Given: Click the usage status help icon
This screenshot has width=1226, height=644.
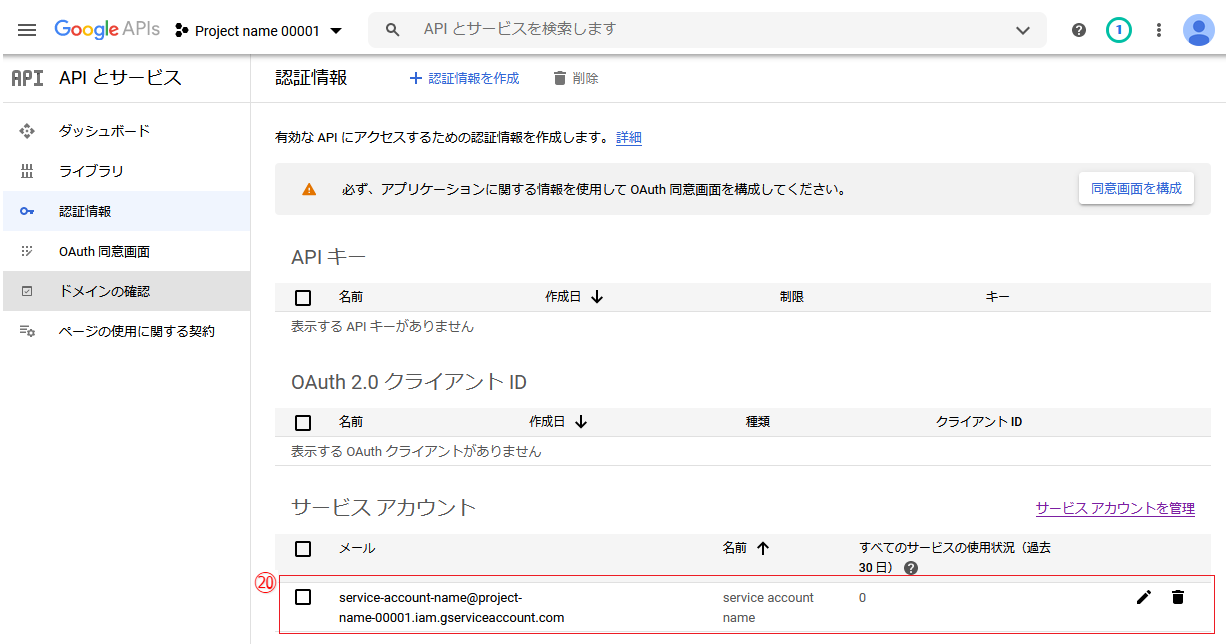Looking at the screenshot, I should [910, 568].
